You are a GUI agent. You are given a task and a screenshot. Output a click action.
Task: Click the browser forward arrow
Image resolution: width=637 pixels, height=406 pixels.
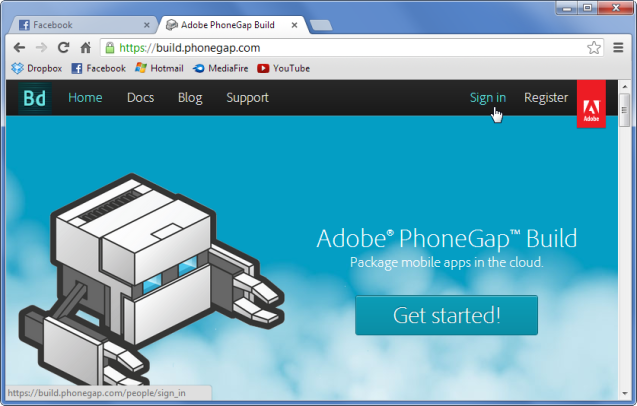pos(41,48)
